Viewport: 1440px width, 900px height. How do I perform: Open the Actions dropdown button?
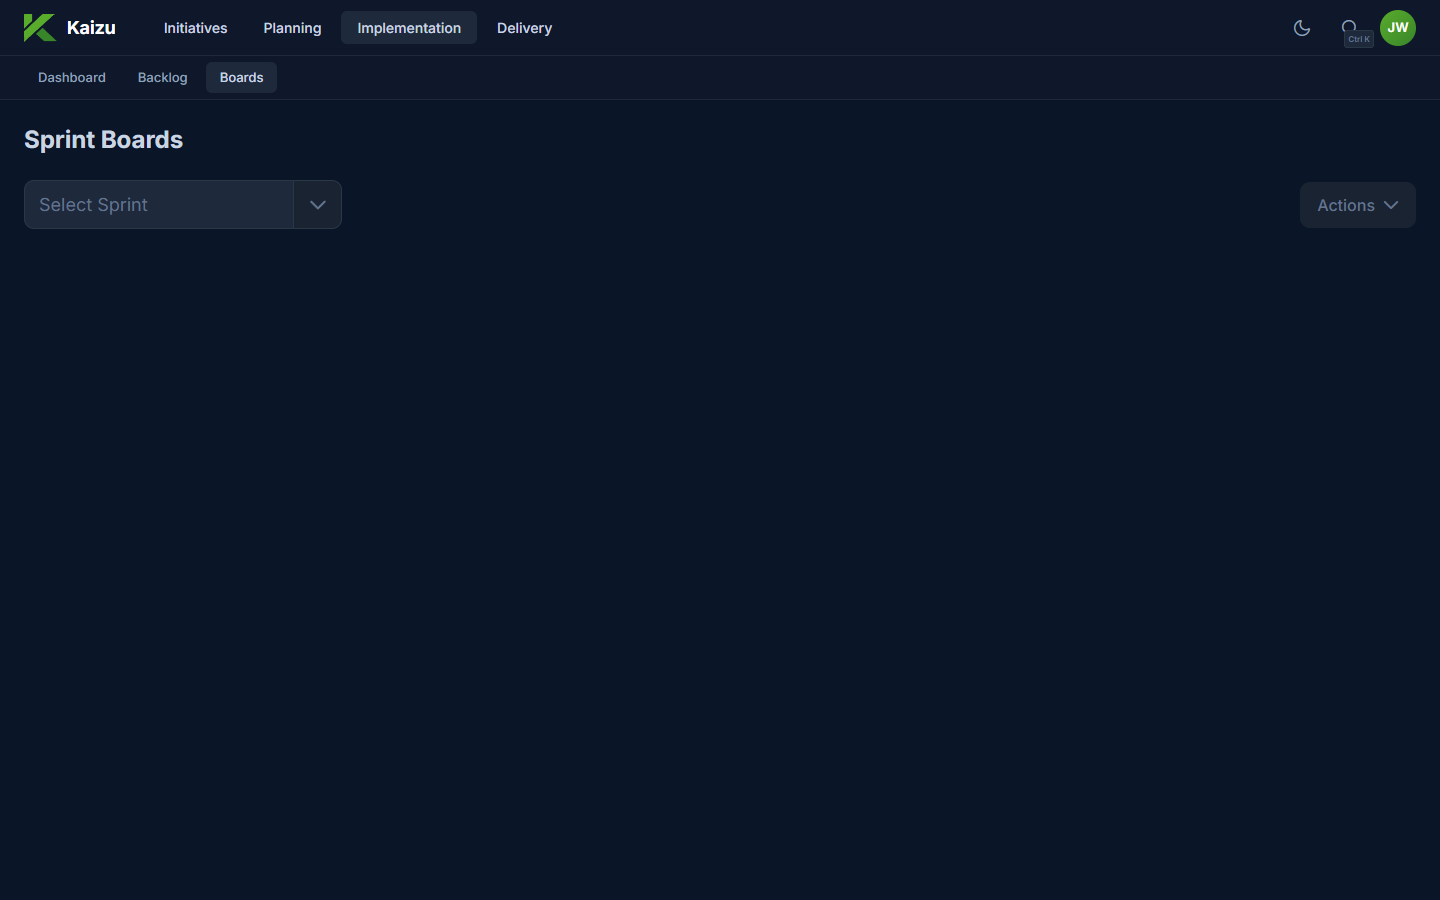coord(1345,205)
